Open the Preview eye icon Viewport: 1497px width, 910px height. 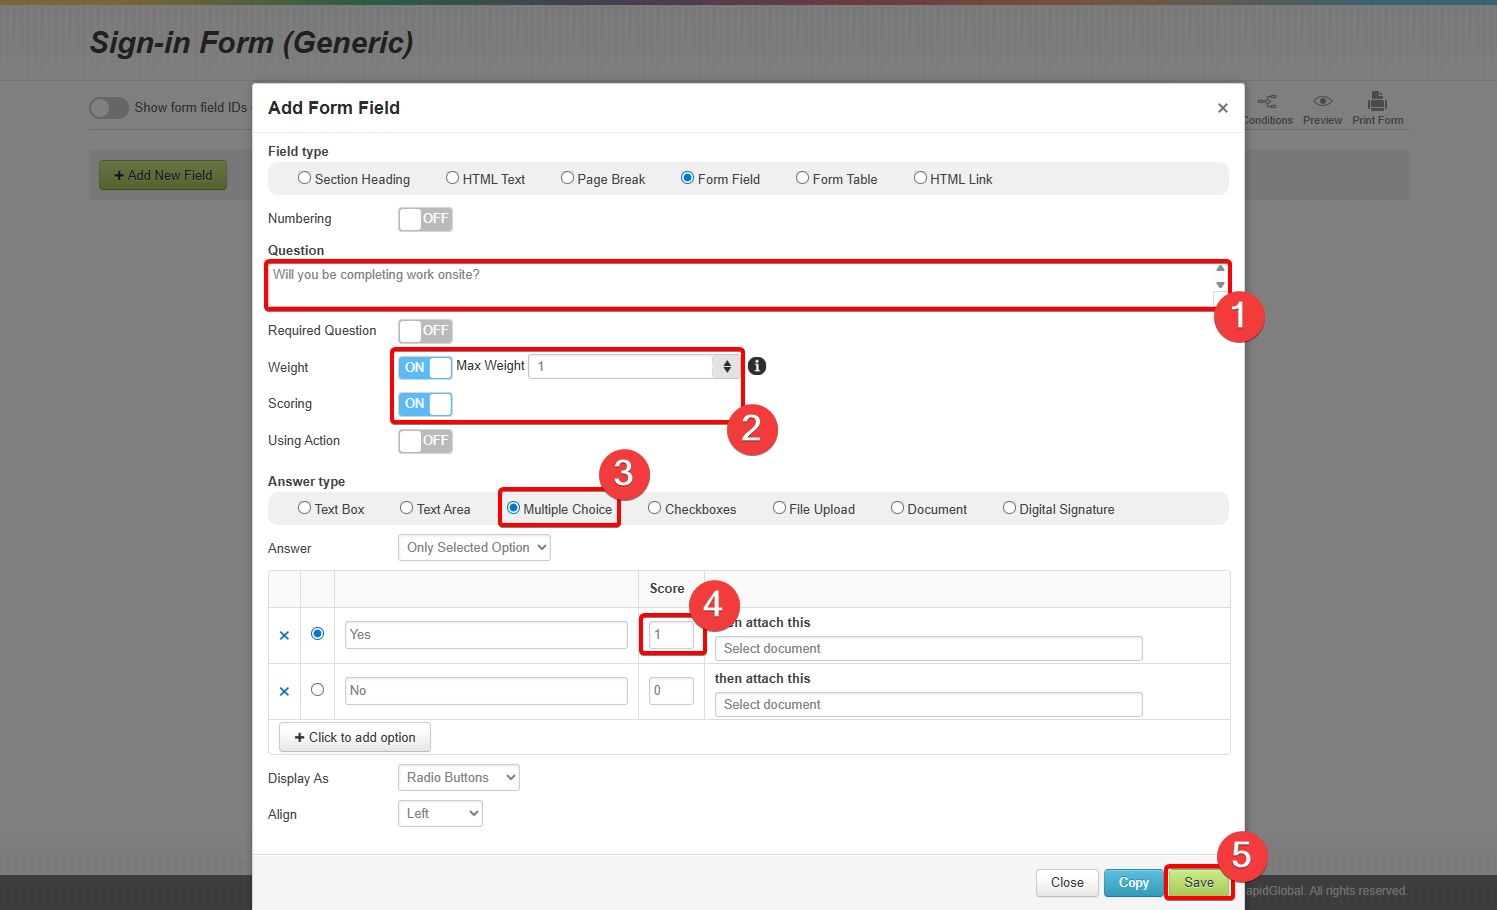[x=1322, y=102]
